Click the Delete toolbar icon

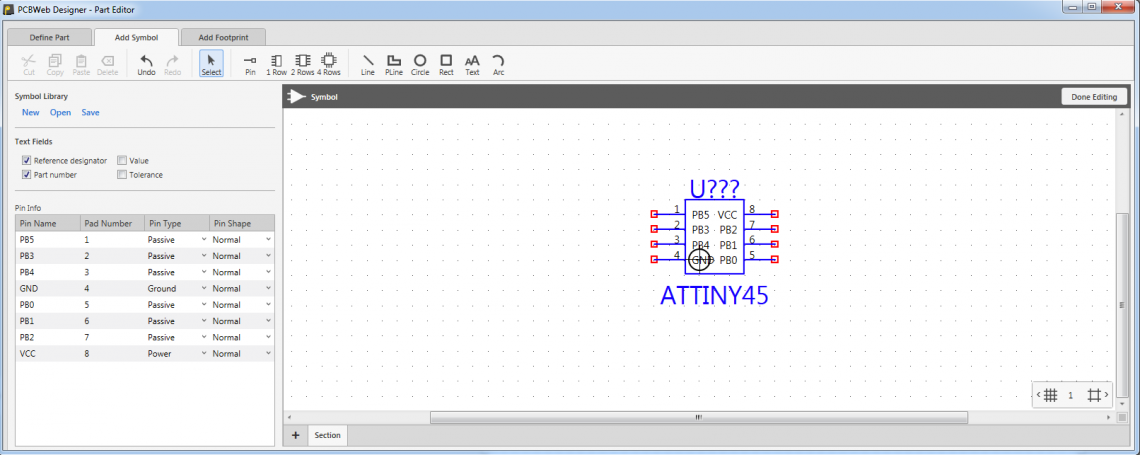108,64
